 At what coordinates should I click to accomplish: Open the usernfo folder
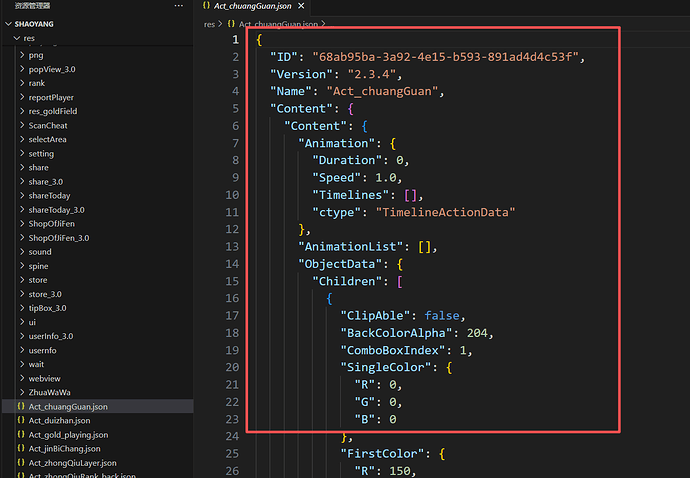42,350
